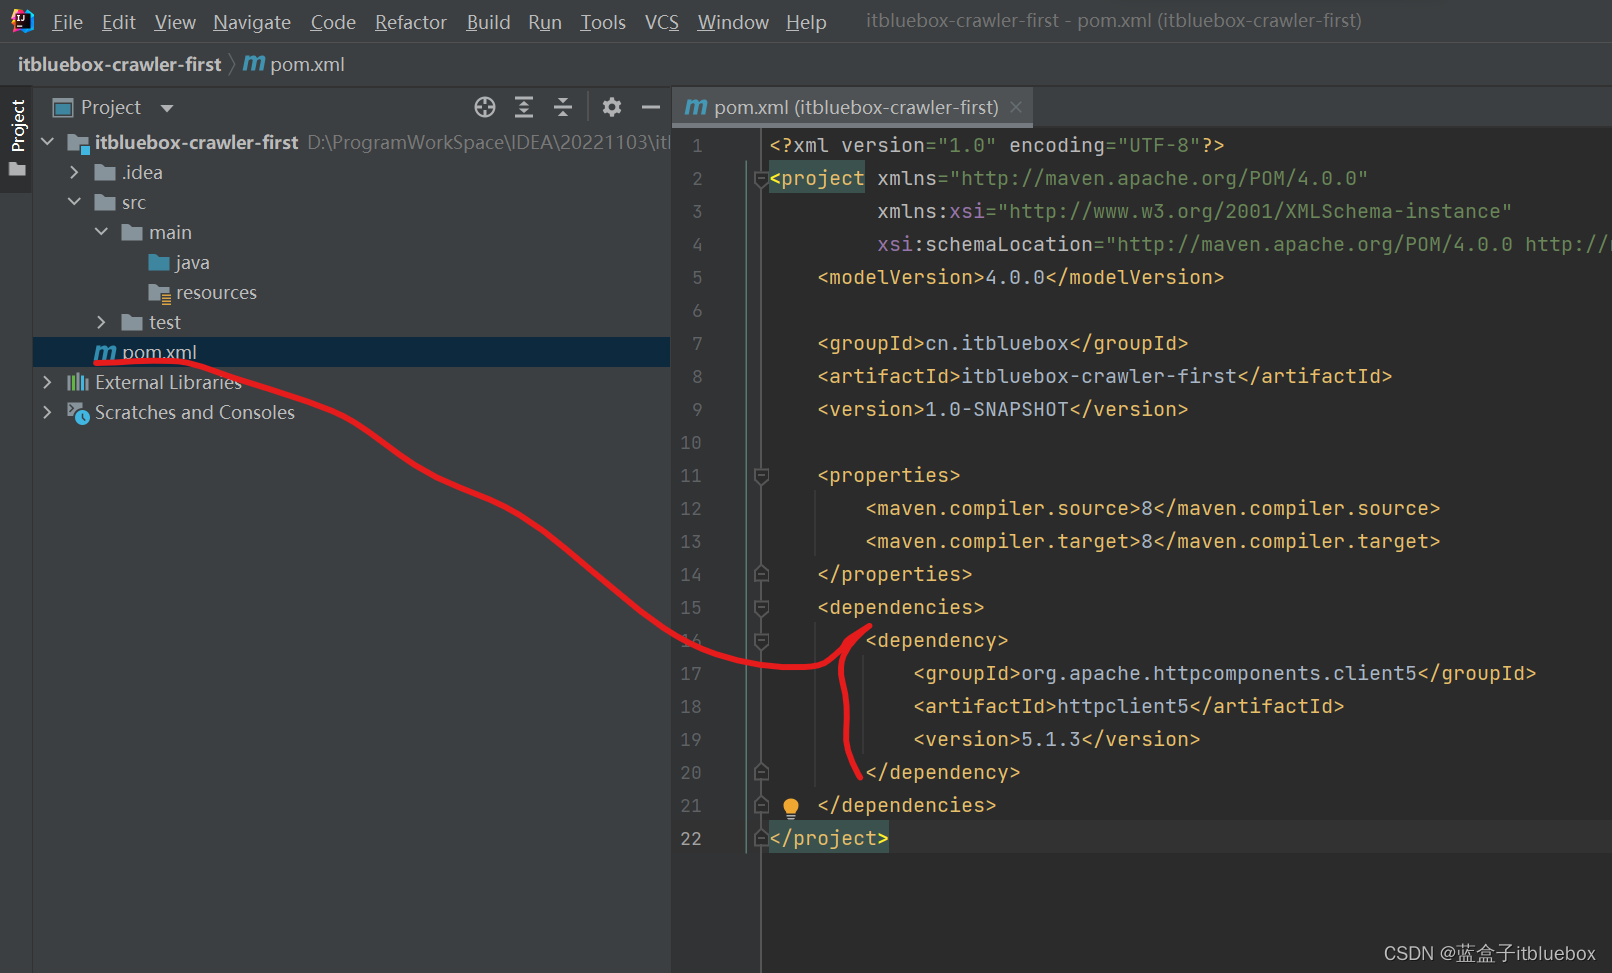Open the Help menu

point(806,22)
